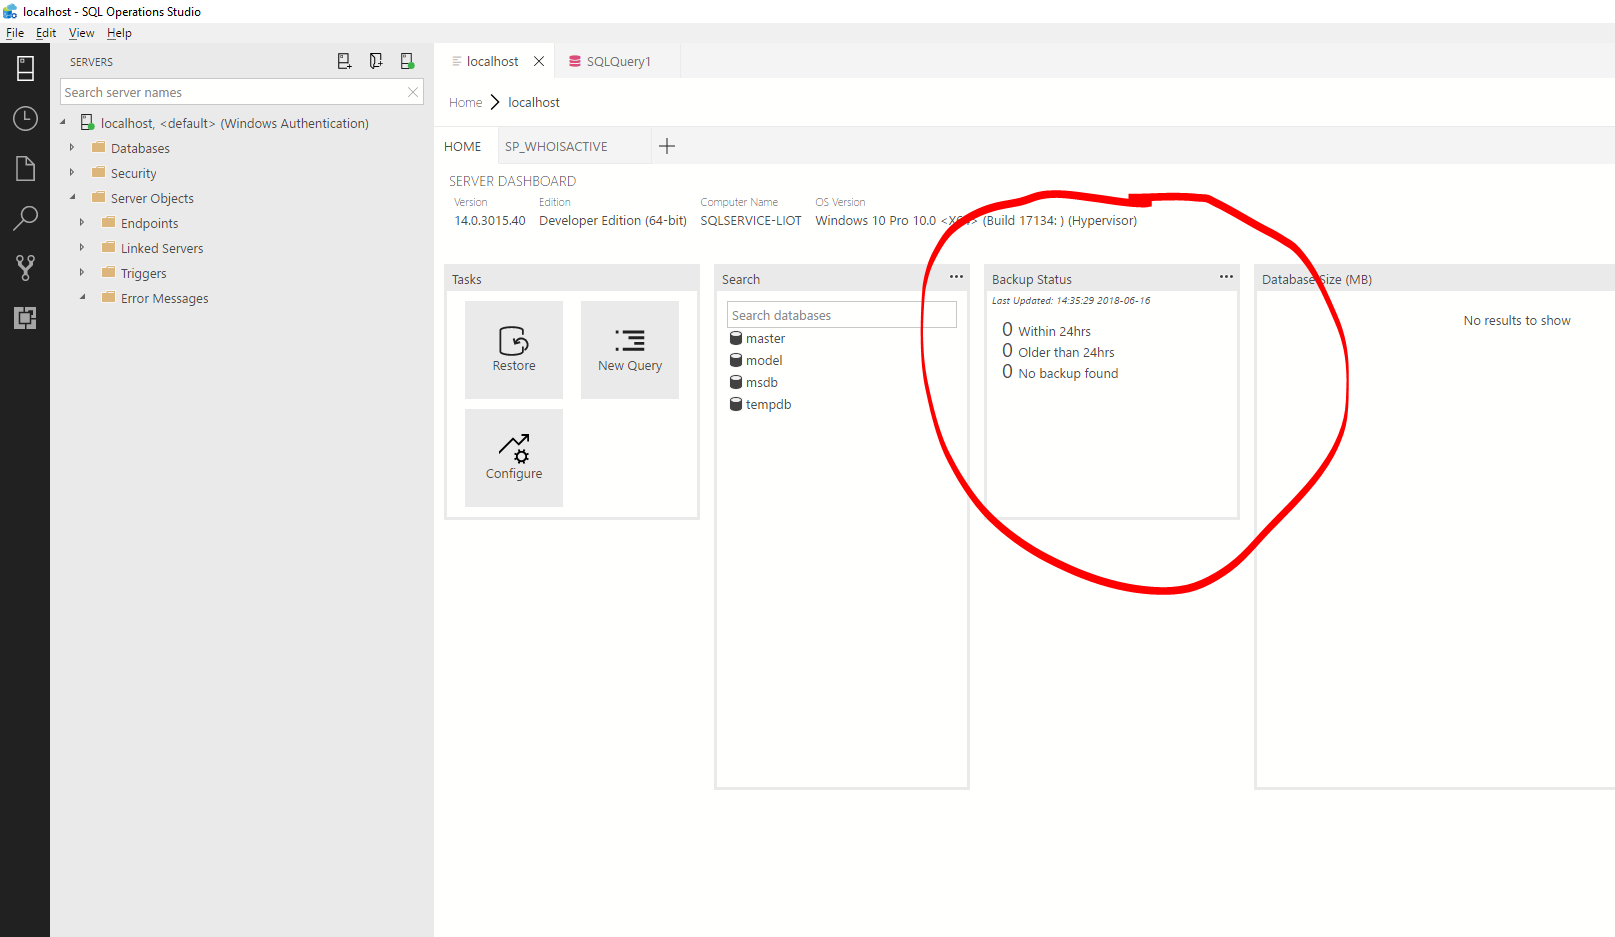Open the File menu
1615x937 pixels.
[15, 33]
